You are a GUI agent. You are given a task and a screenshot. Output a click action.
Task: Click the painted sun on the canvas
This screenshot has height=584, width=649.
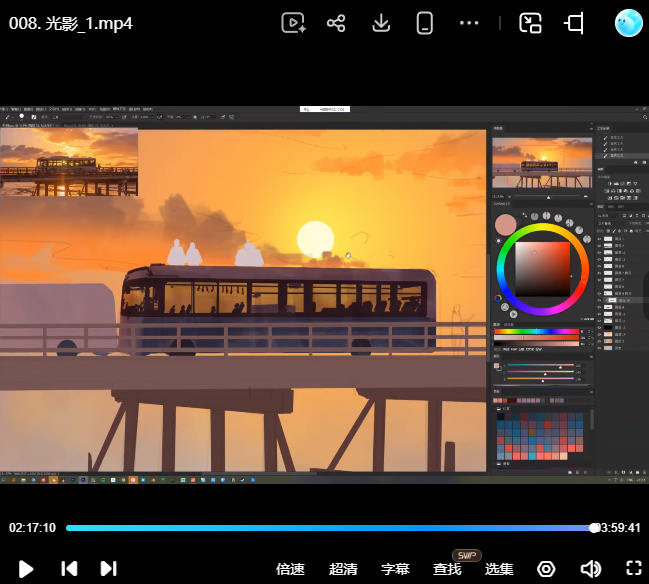click(315, 240)
